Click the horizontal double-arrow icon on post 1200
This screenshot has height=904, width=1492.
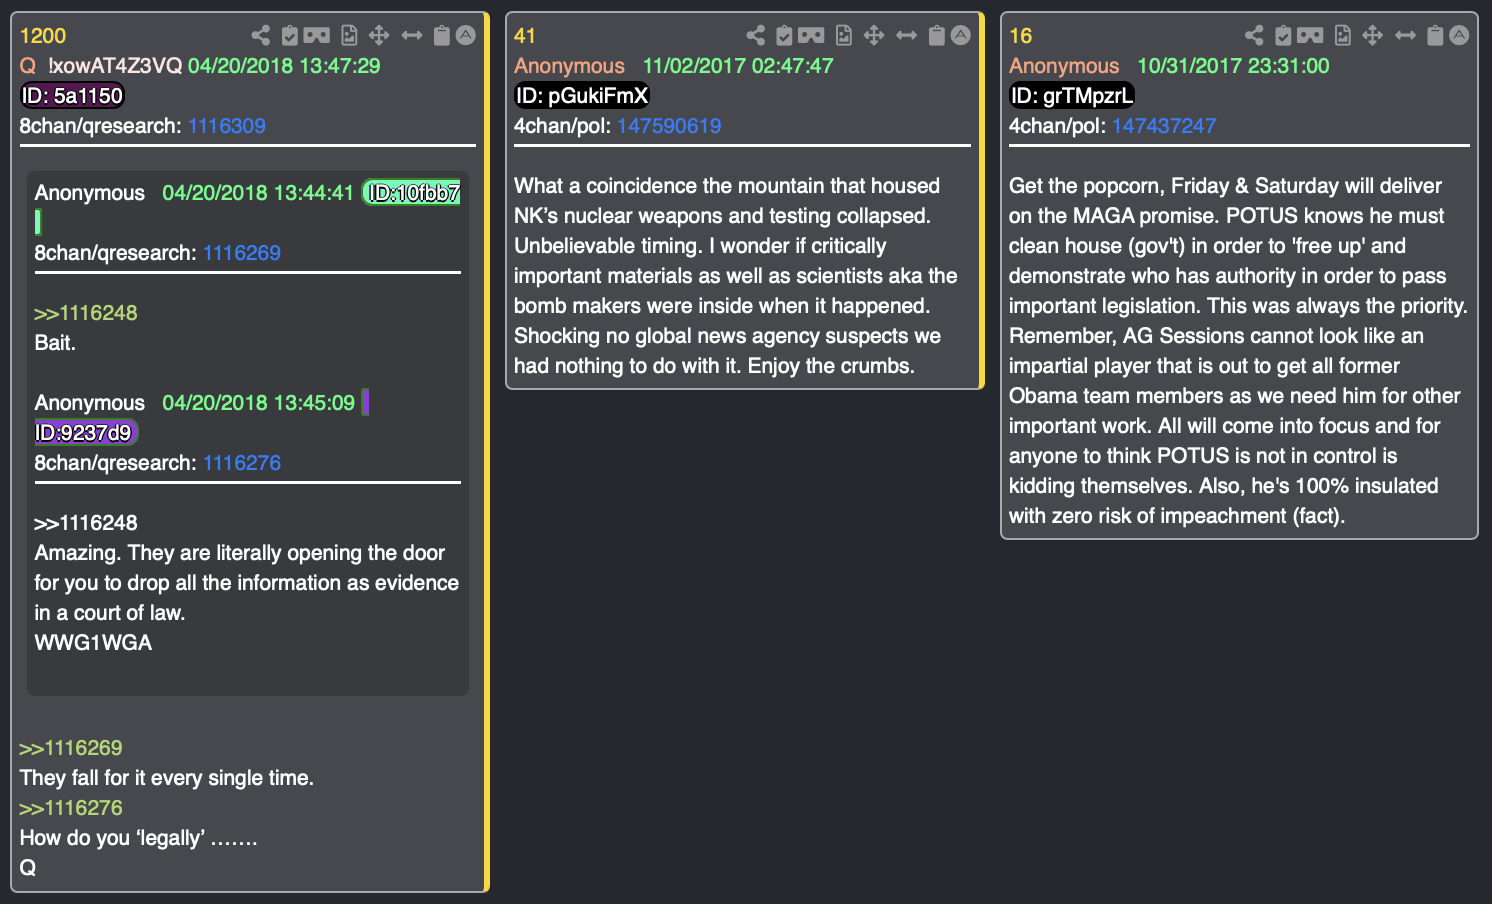[x=412, y=36]
